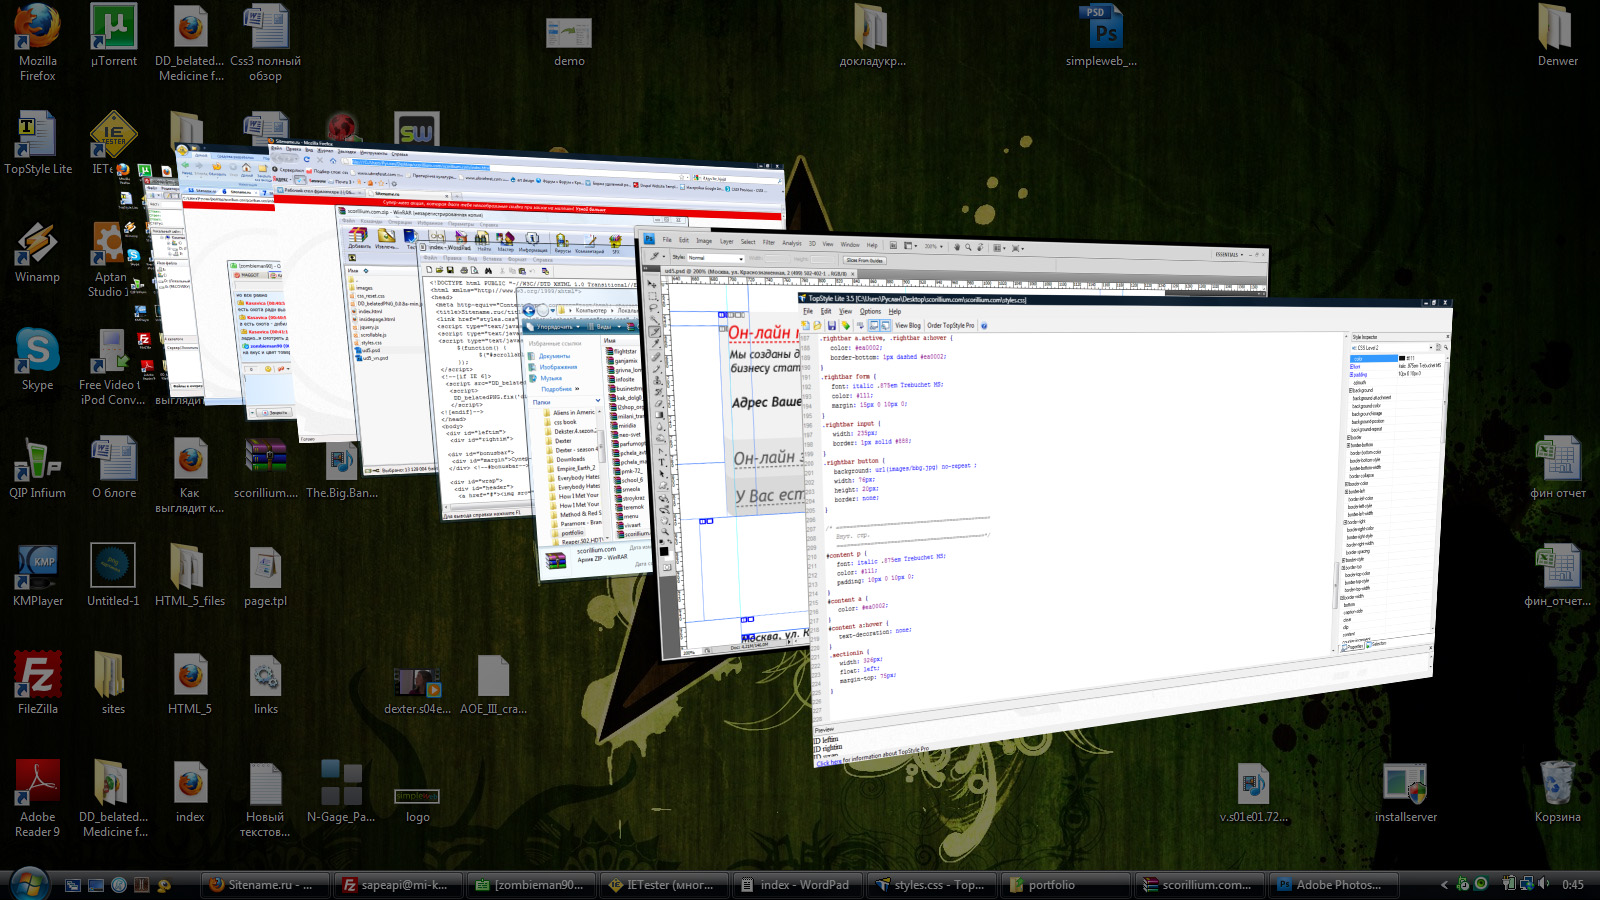This screenshot has height=900, width=1600.
Task: Open the Документы link in Explorer sidebar
Action: coord(554,356)
